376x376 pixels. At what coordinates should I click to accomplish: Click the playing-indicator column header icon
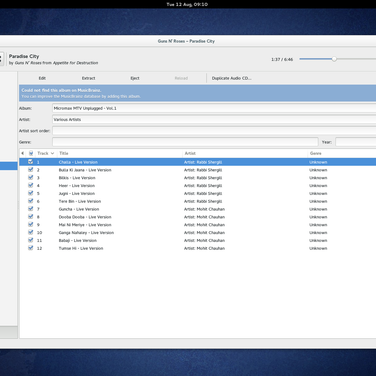coord(23,153)
